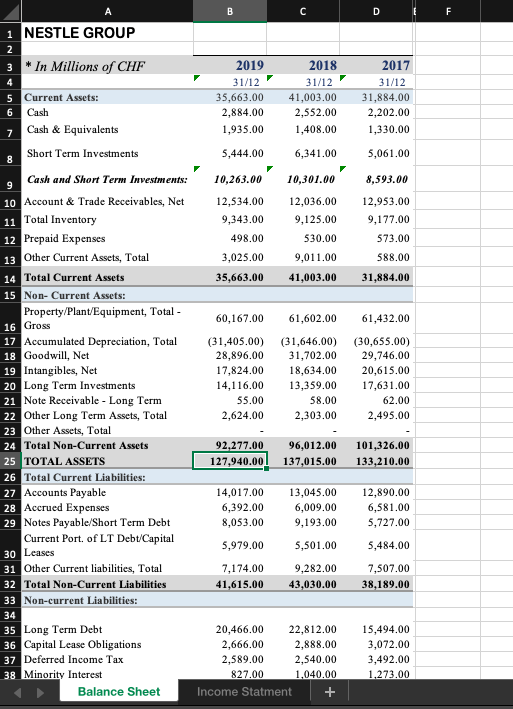
Task: Click the Current Assets: label
Action: [x=61, y=97]
